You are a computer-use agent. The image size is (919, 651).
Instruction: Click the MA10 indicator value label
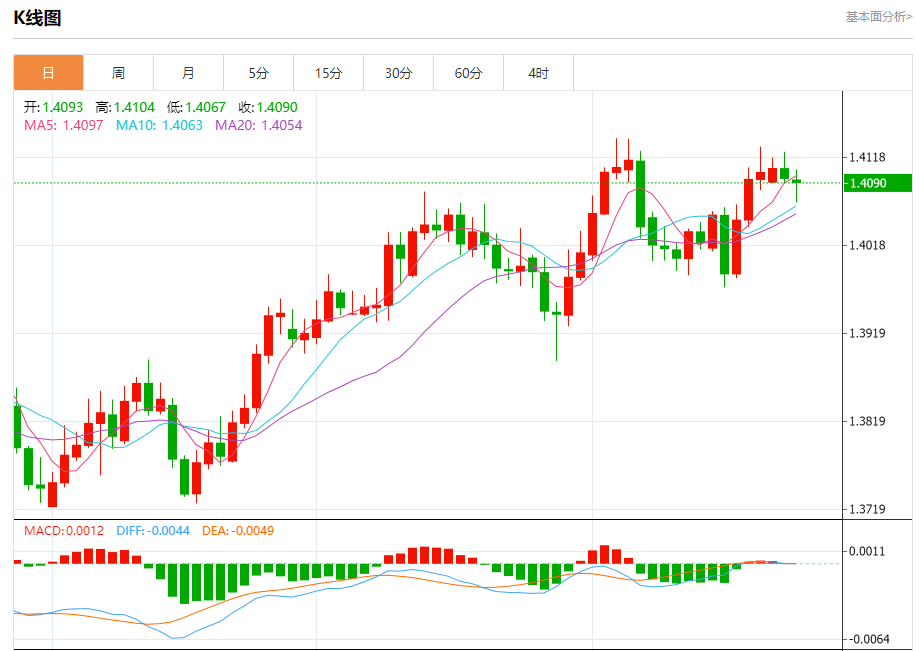click(x=159, y=125)
